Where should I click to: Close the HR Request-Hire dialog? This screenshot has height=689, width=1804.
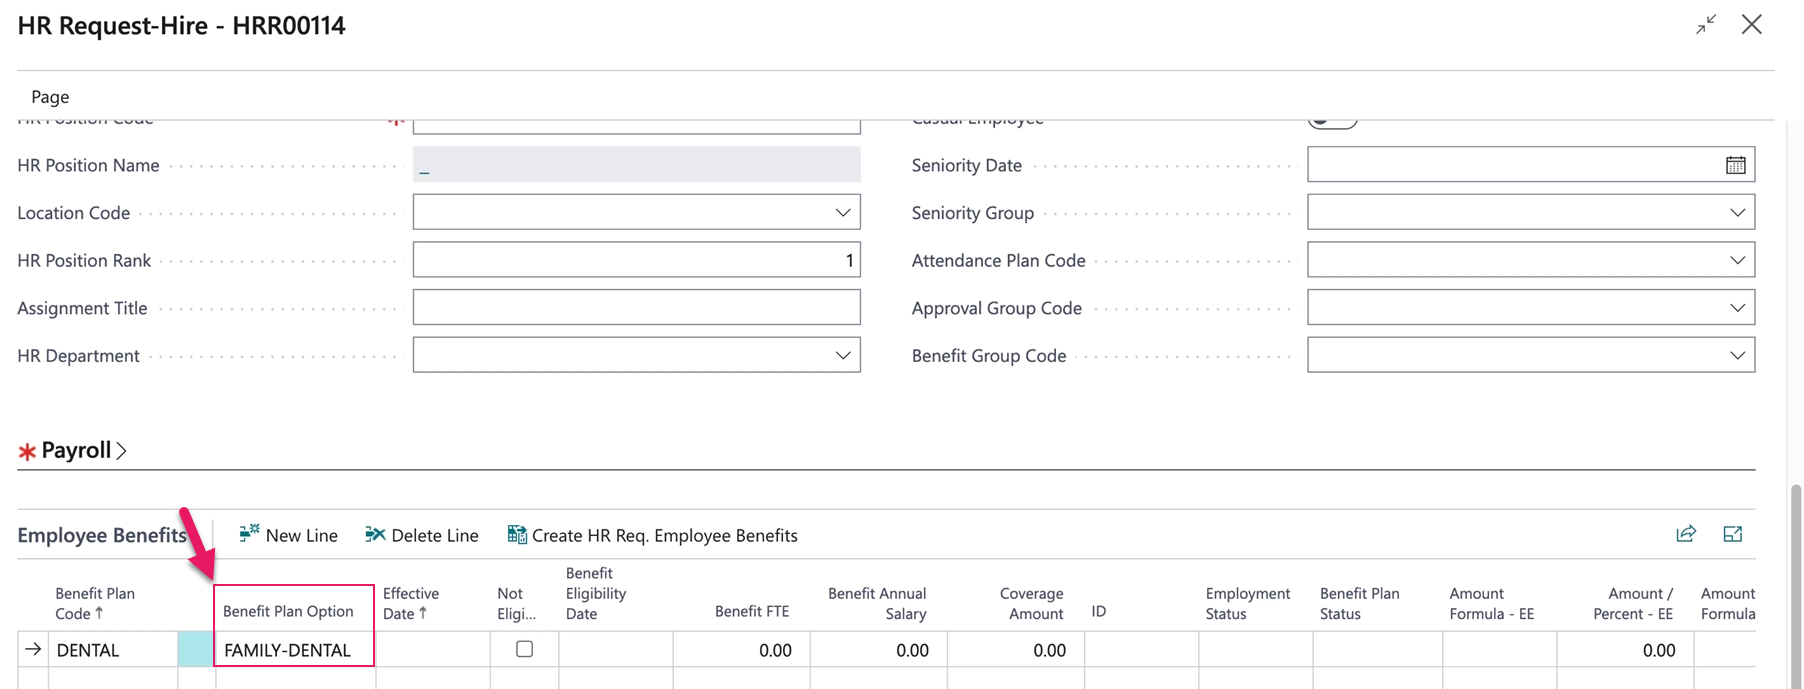1752,25
